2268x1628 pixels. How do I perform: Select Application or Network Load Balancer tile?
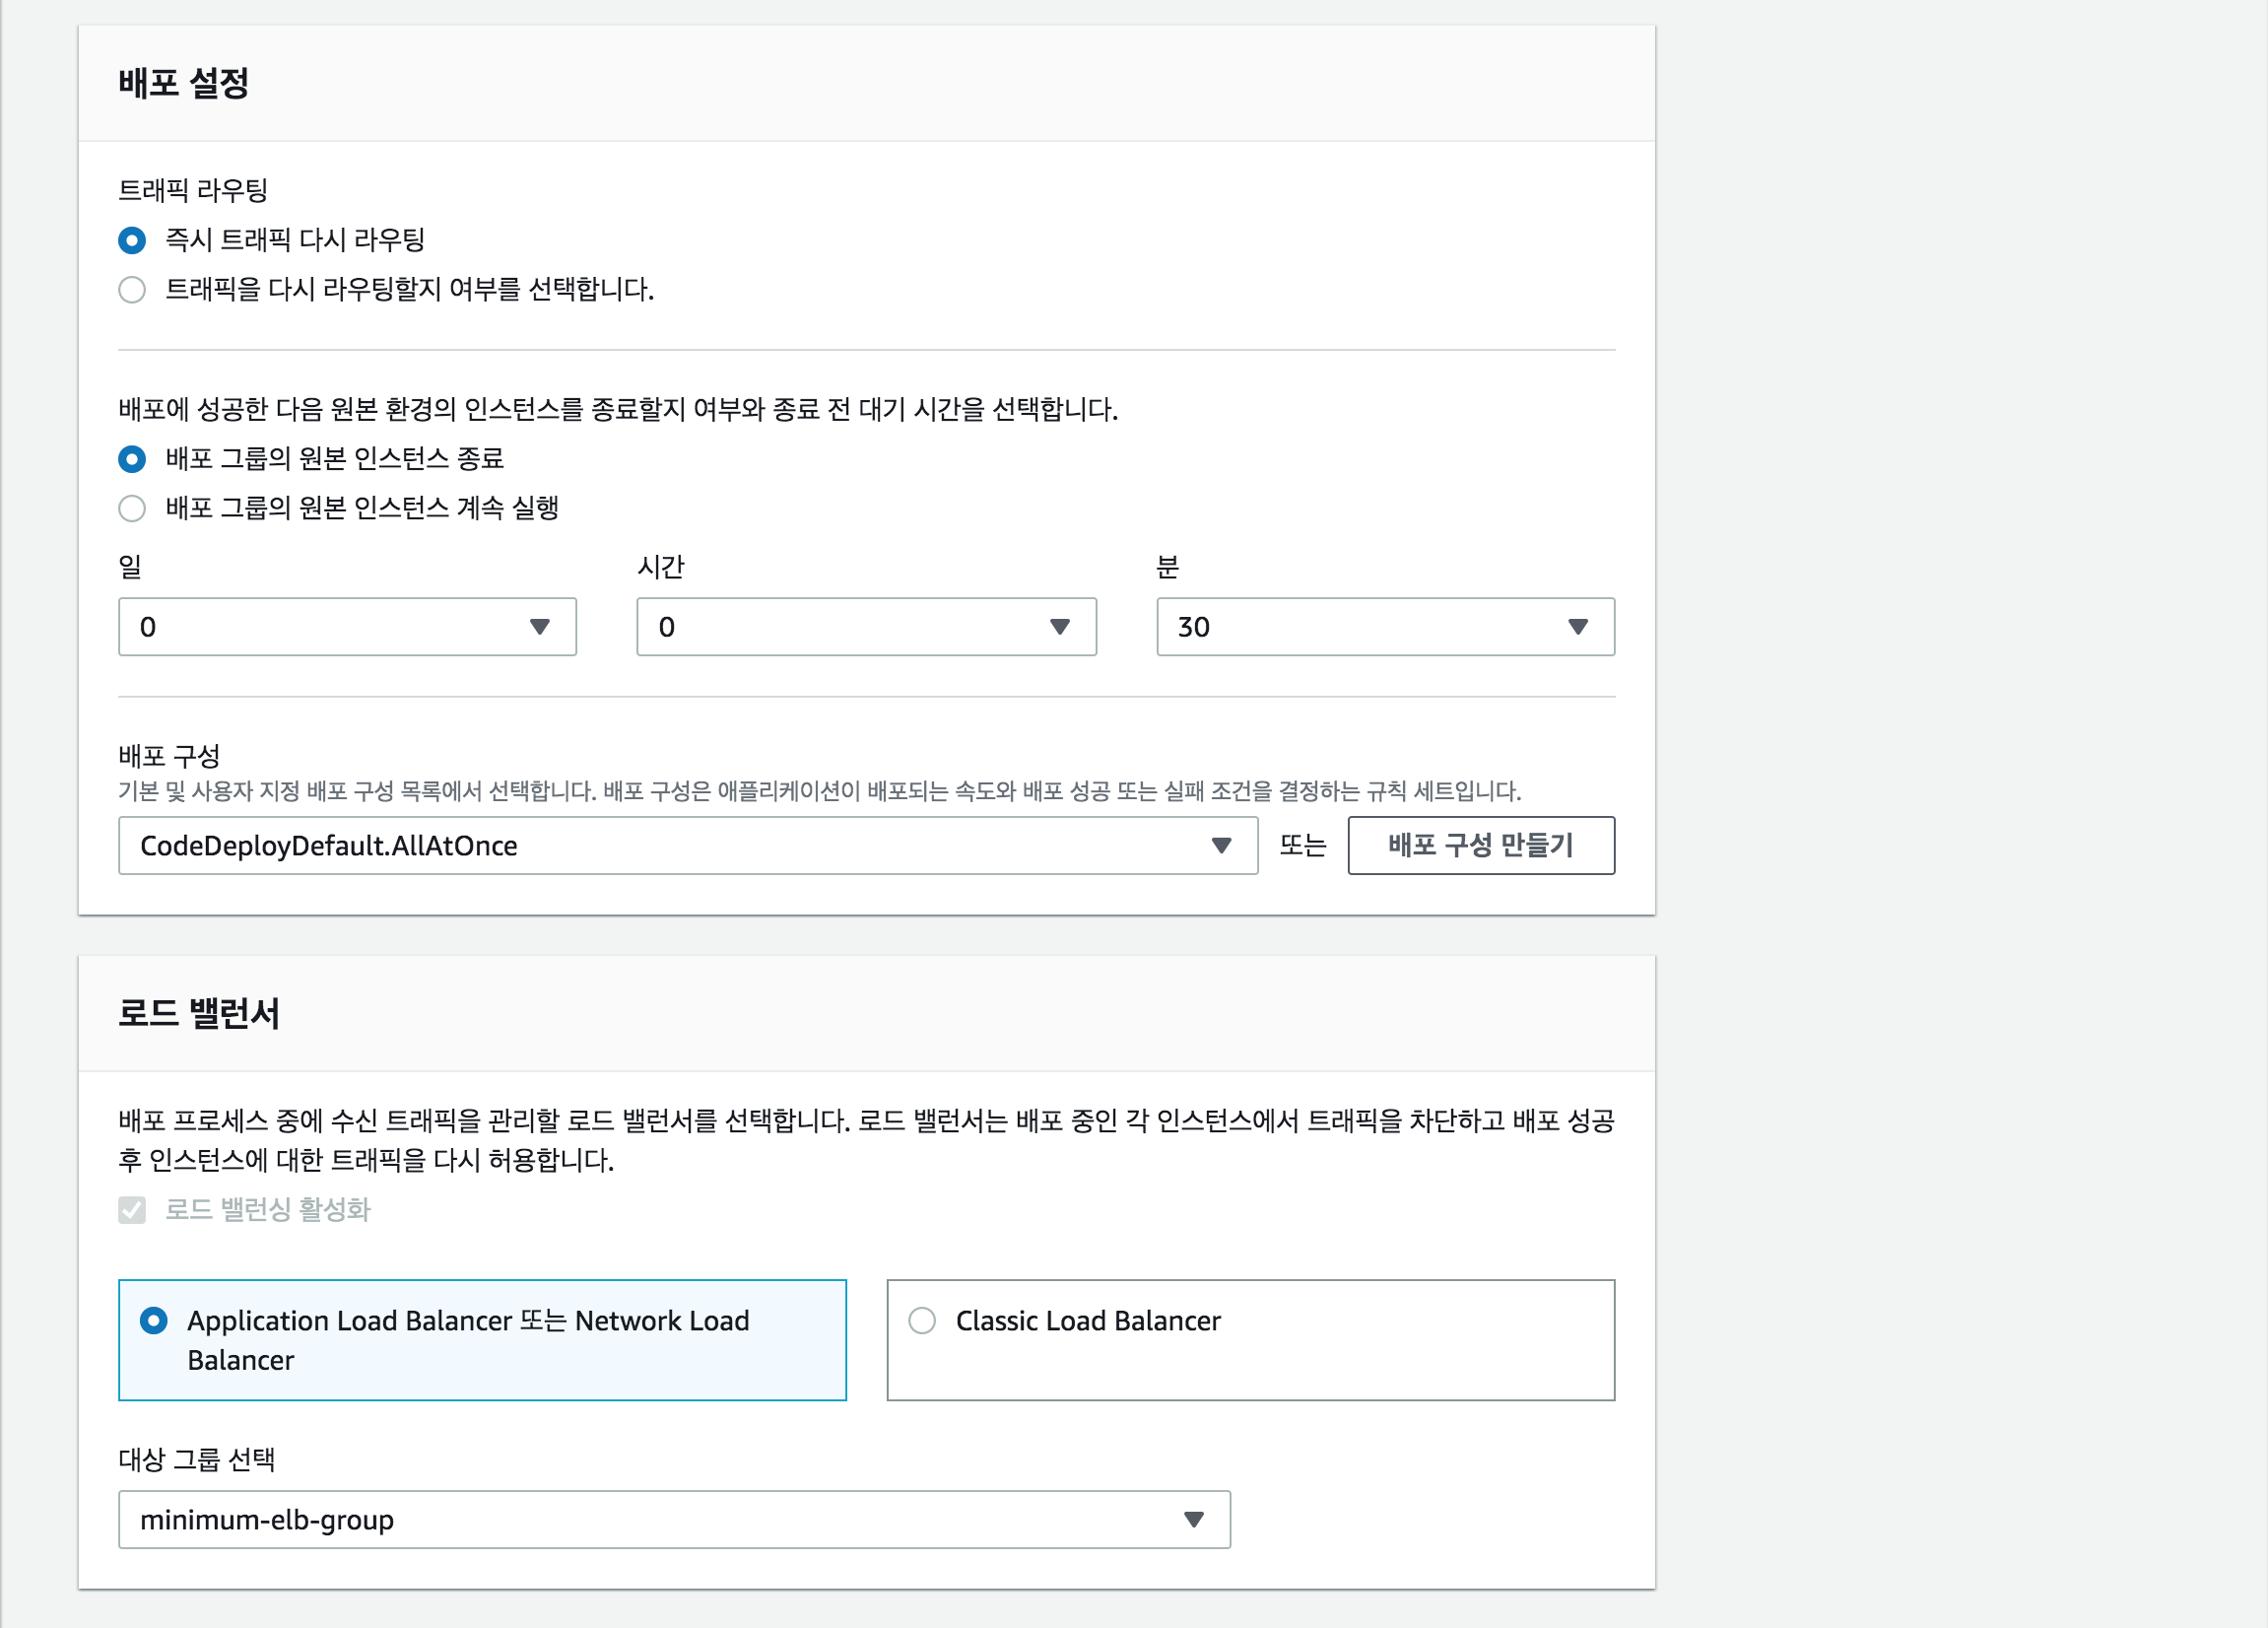pos(482,1340)
